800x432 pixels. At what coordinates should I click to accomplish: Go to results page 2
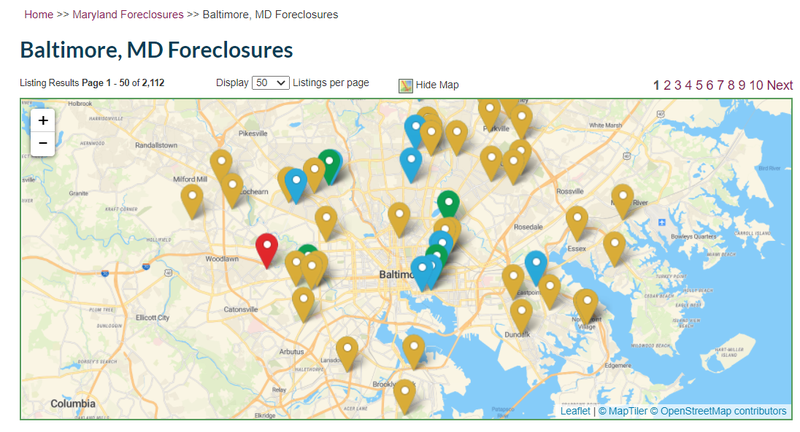tap(667, 85)
